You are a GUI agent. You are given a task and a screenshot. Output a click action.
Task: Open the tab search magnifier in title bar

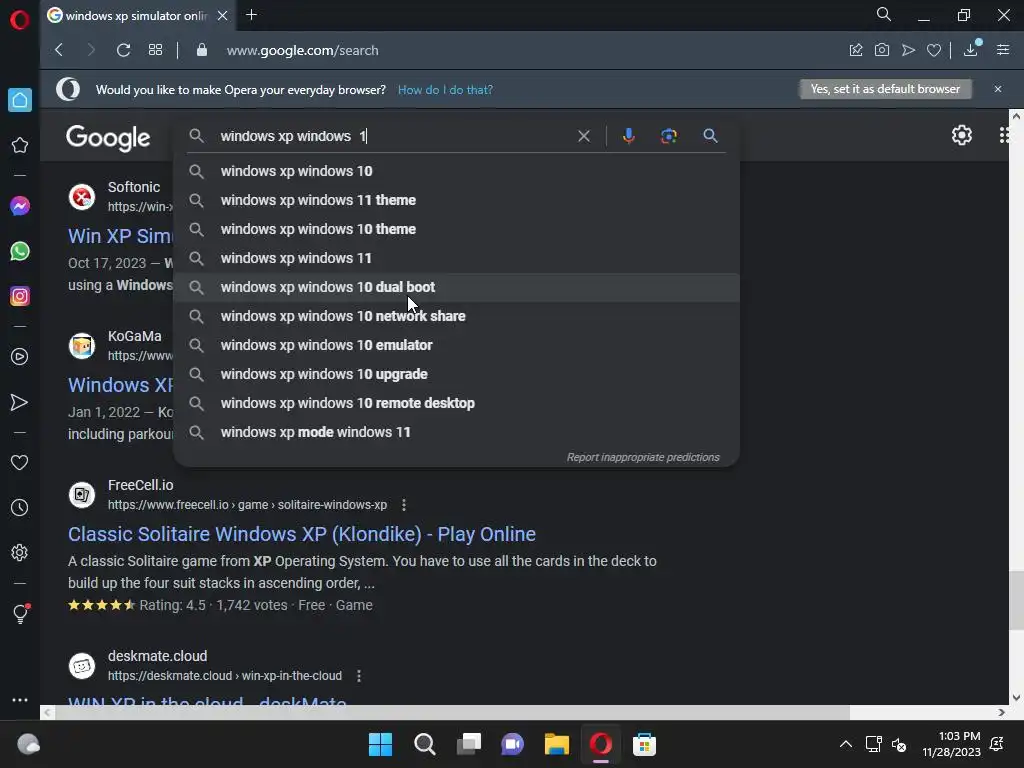(x=884, y=14)
